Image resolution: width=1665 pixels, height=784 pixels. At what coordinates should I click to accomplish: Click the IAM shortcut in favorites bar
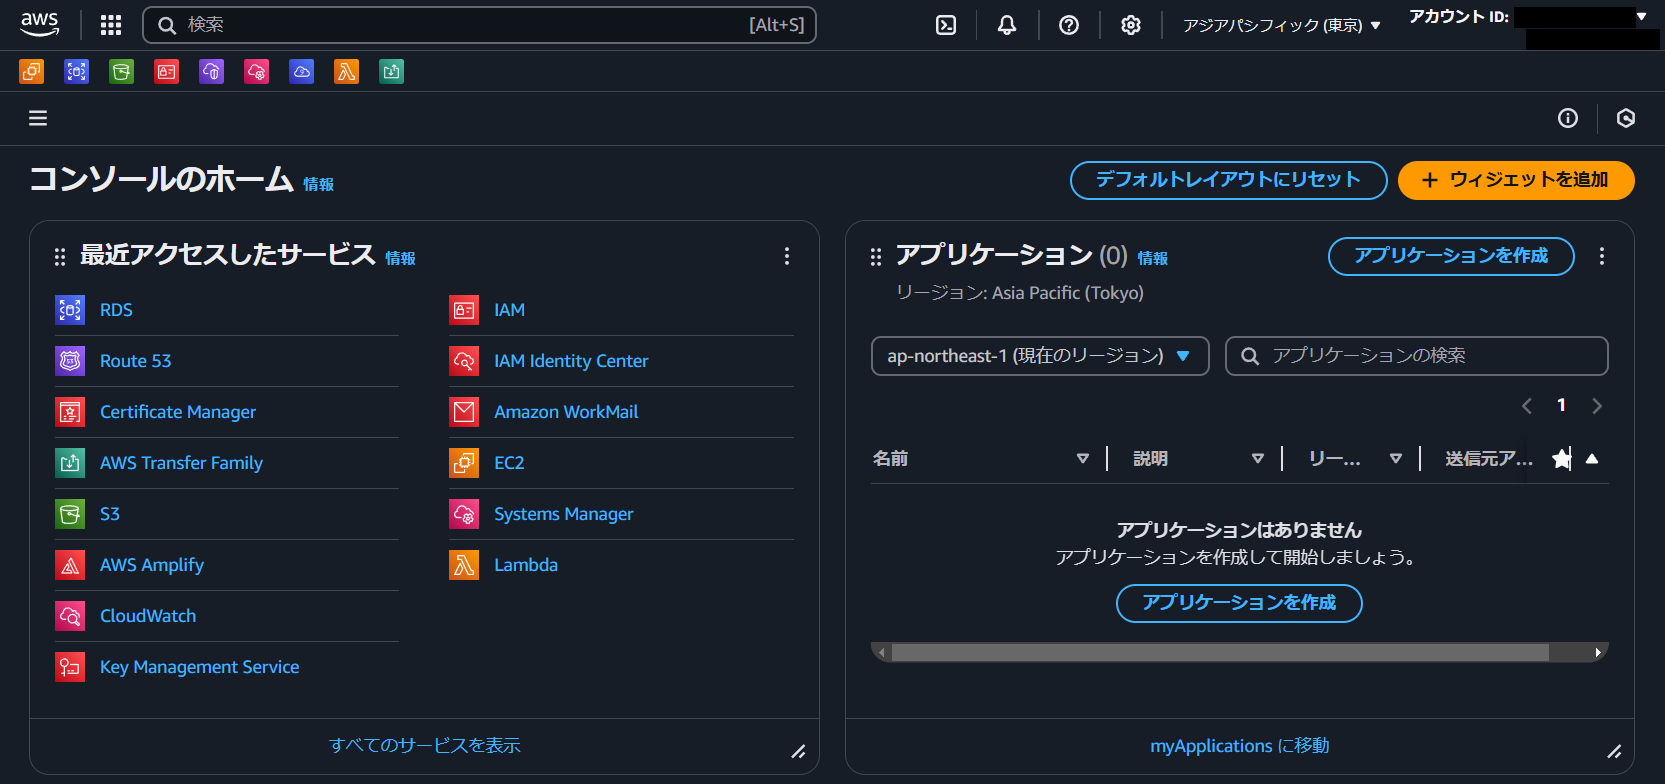point(167,71)
